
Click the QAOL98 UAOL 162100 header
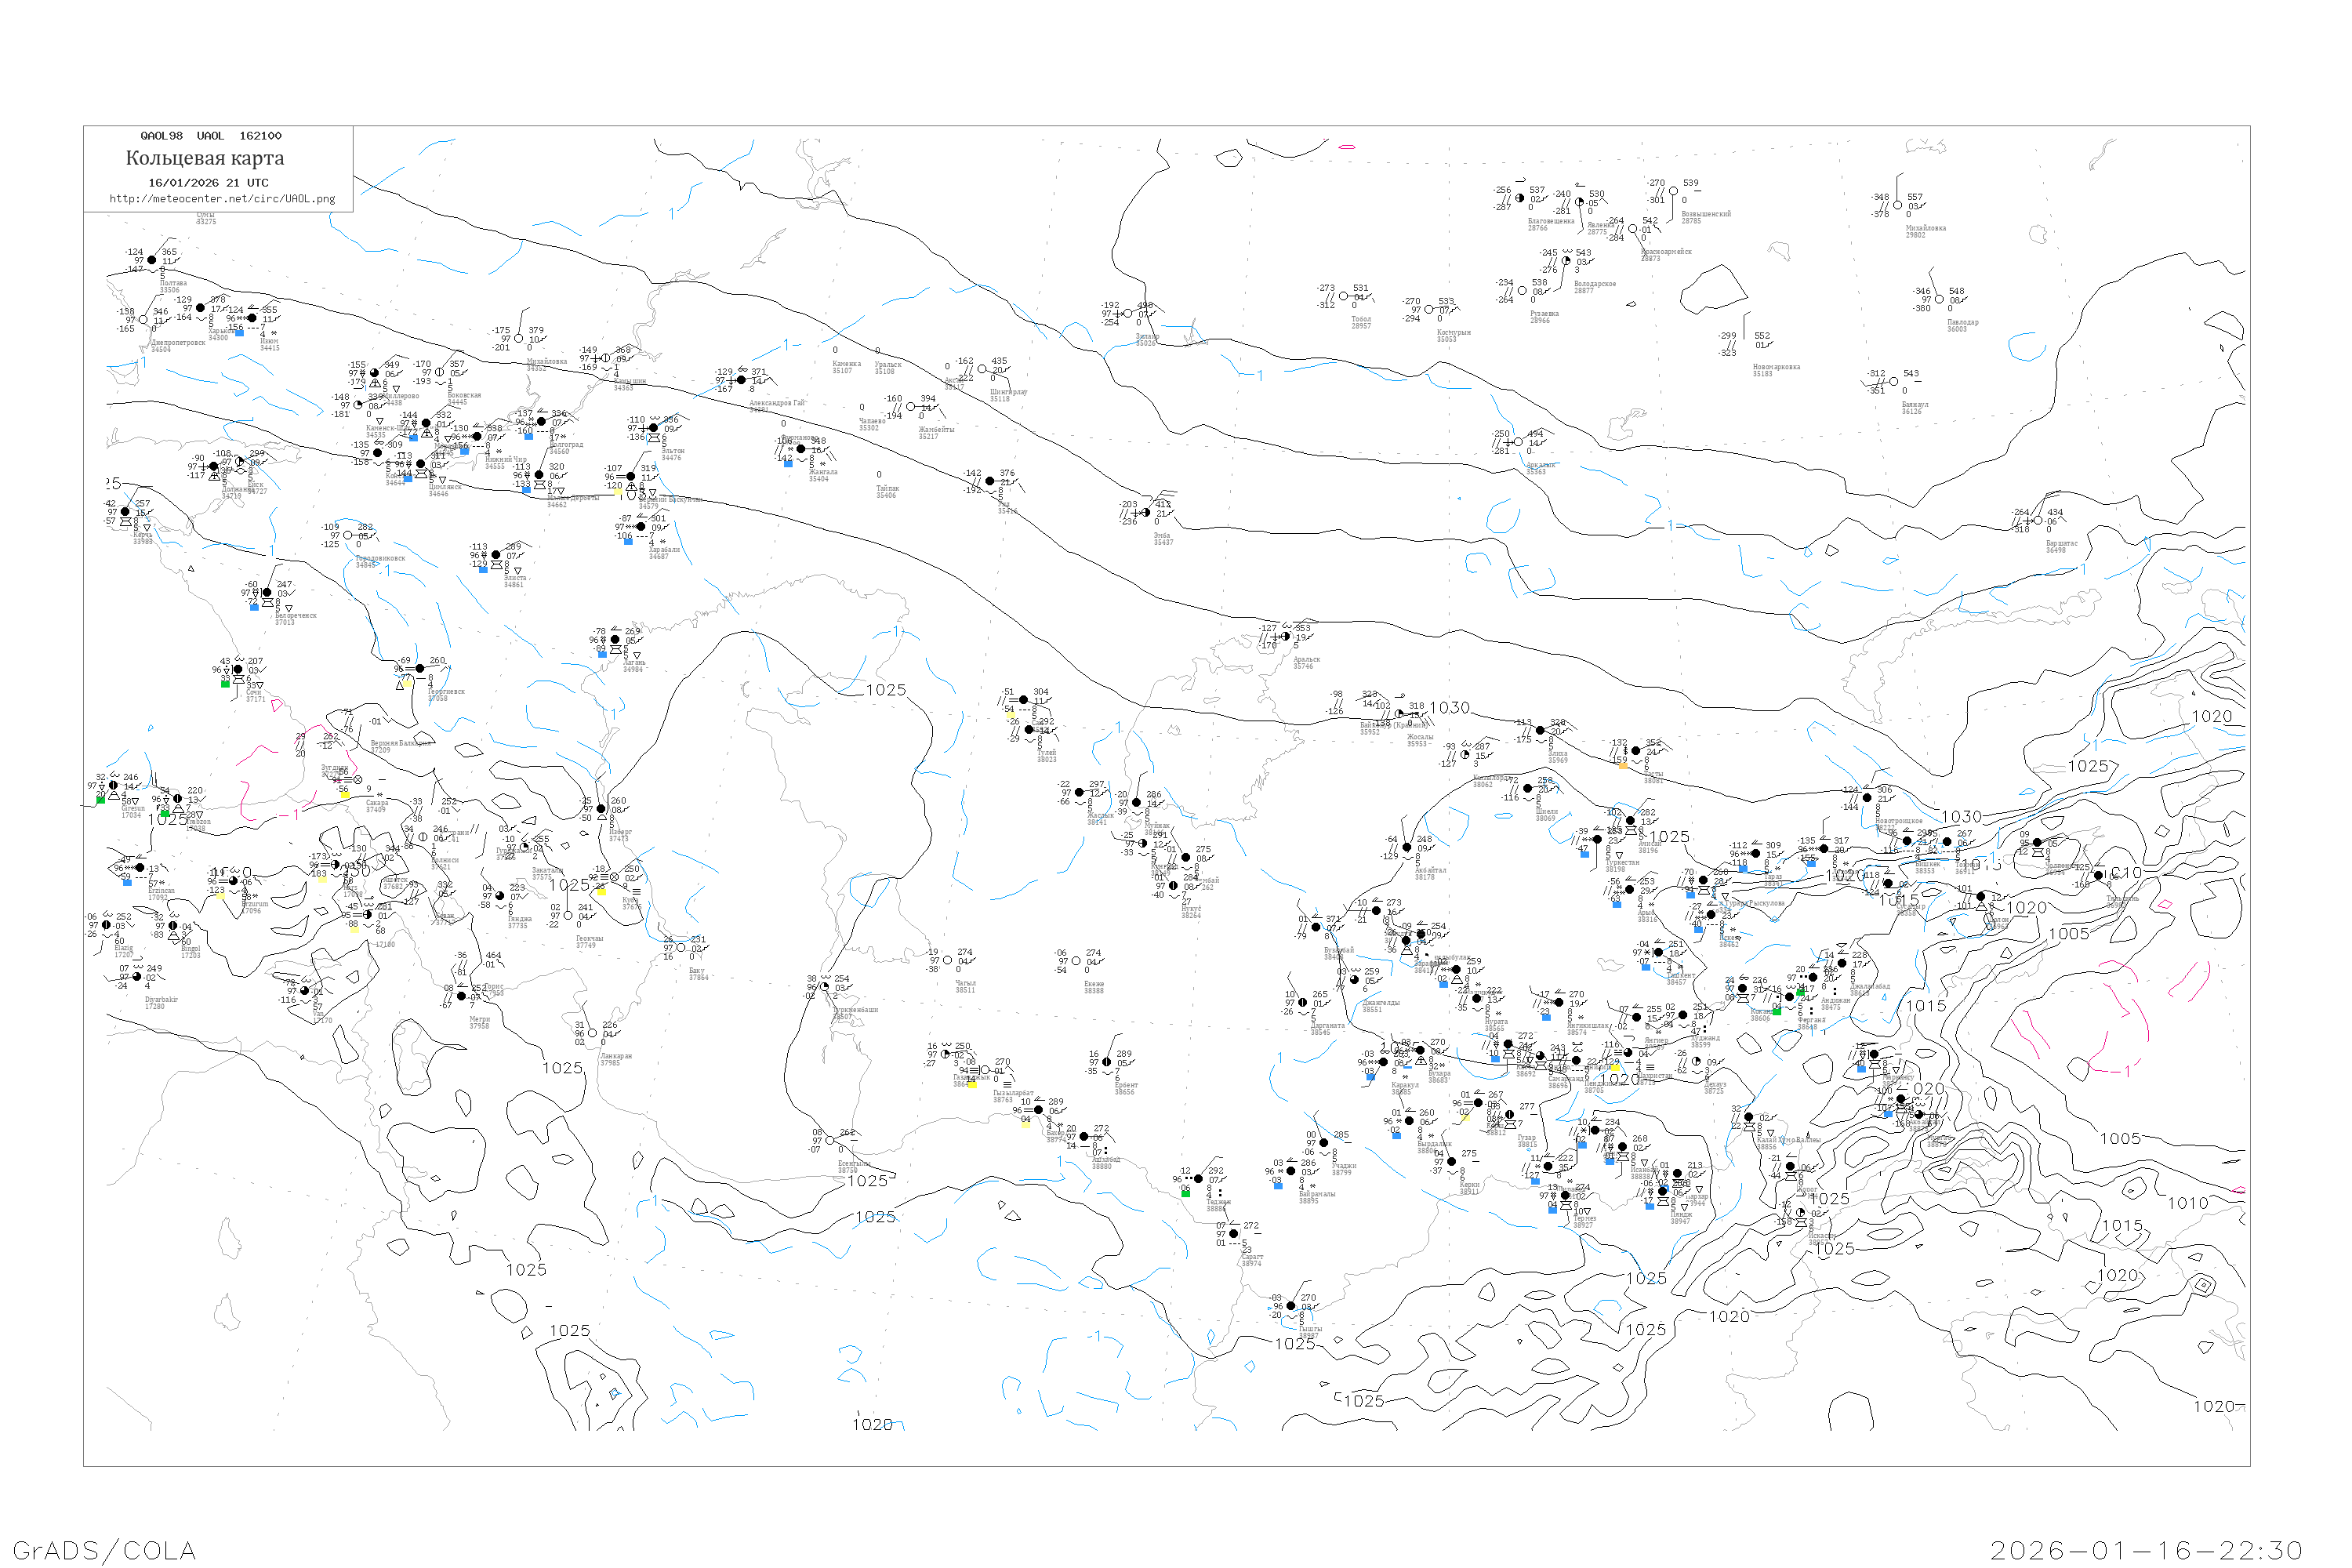[x=210, y=136]
